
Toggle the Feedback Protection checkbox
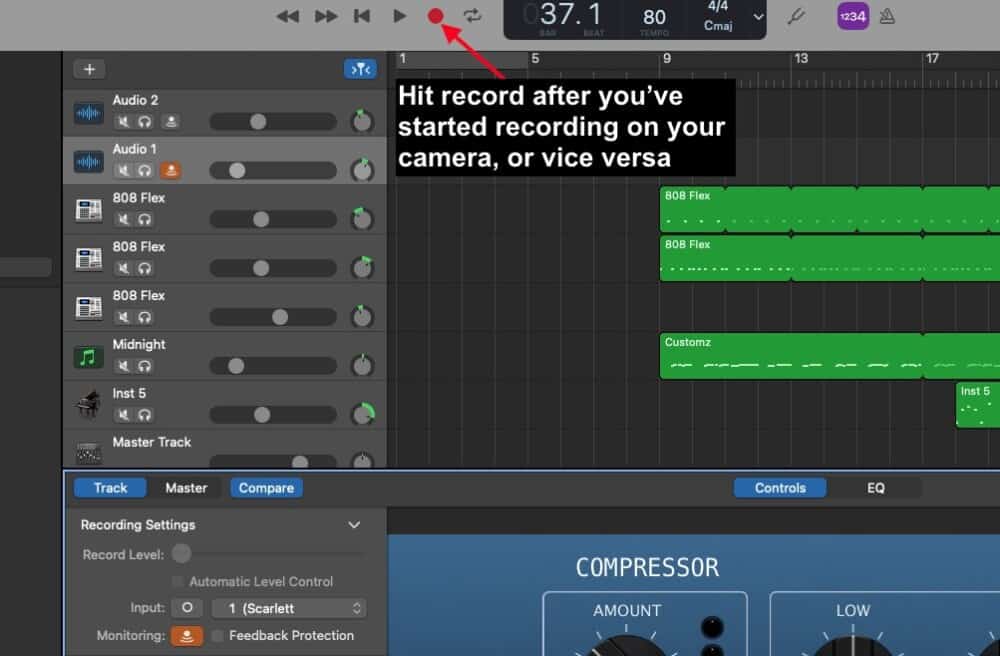point(217,636)
